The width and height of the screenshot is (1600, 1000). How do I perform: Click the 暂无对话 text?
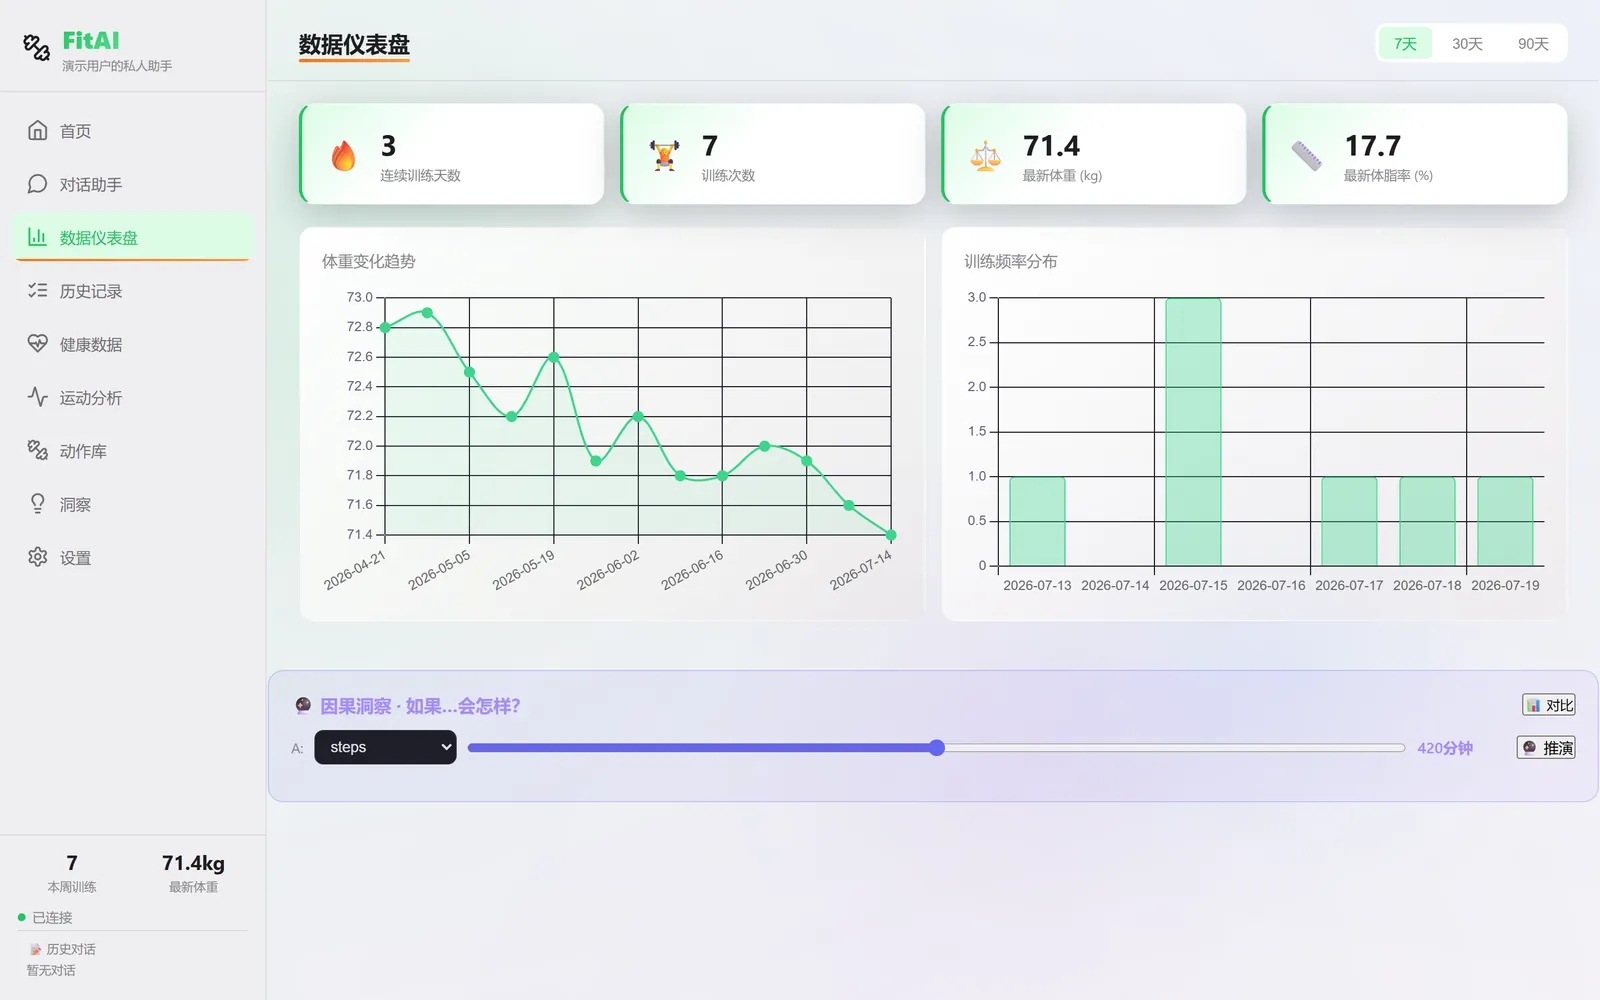[51, 970]
